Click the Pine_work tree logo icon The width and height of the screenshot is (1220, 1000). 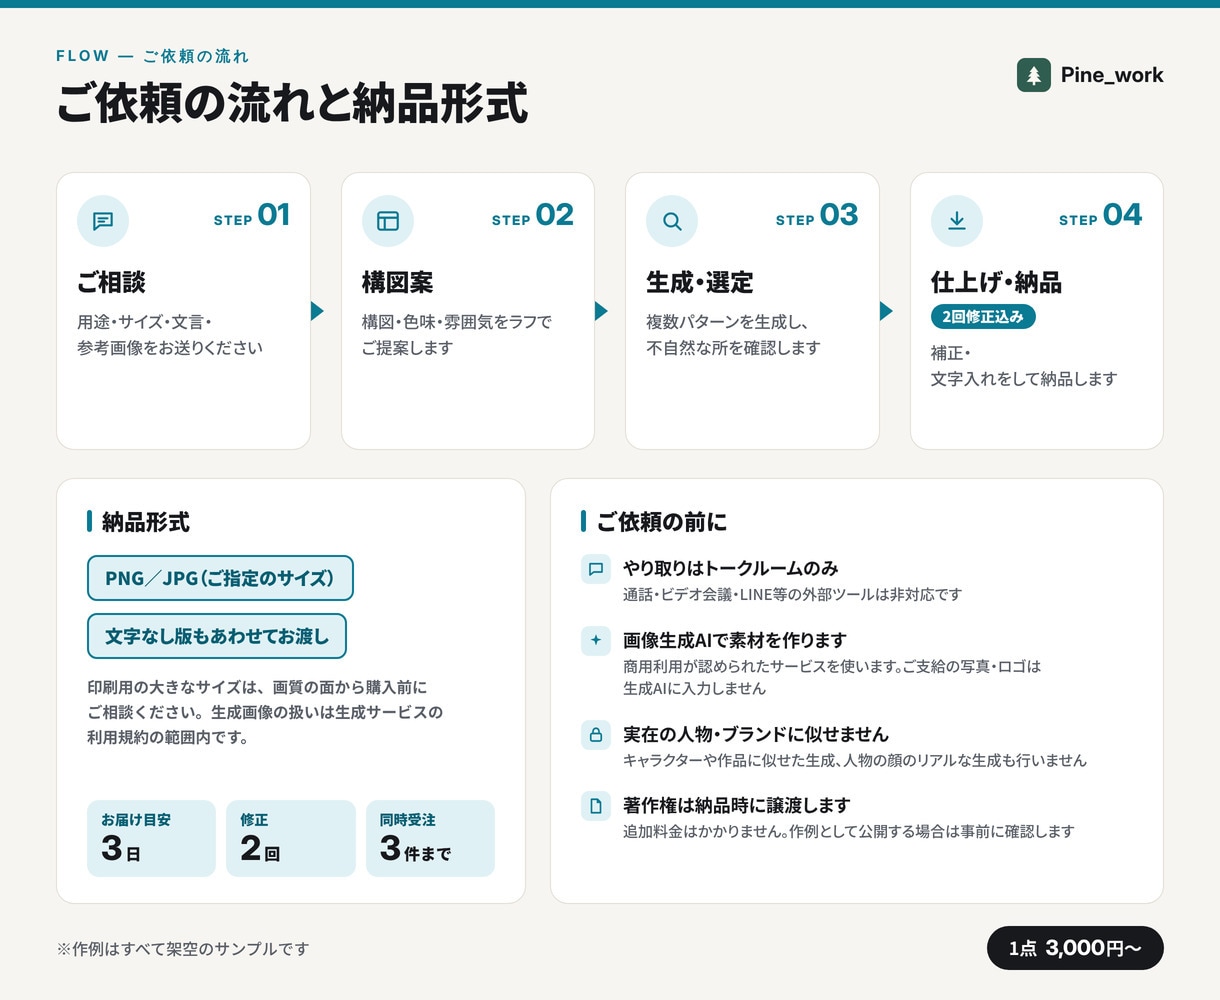(x=1034, y=75)
